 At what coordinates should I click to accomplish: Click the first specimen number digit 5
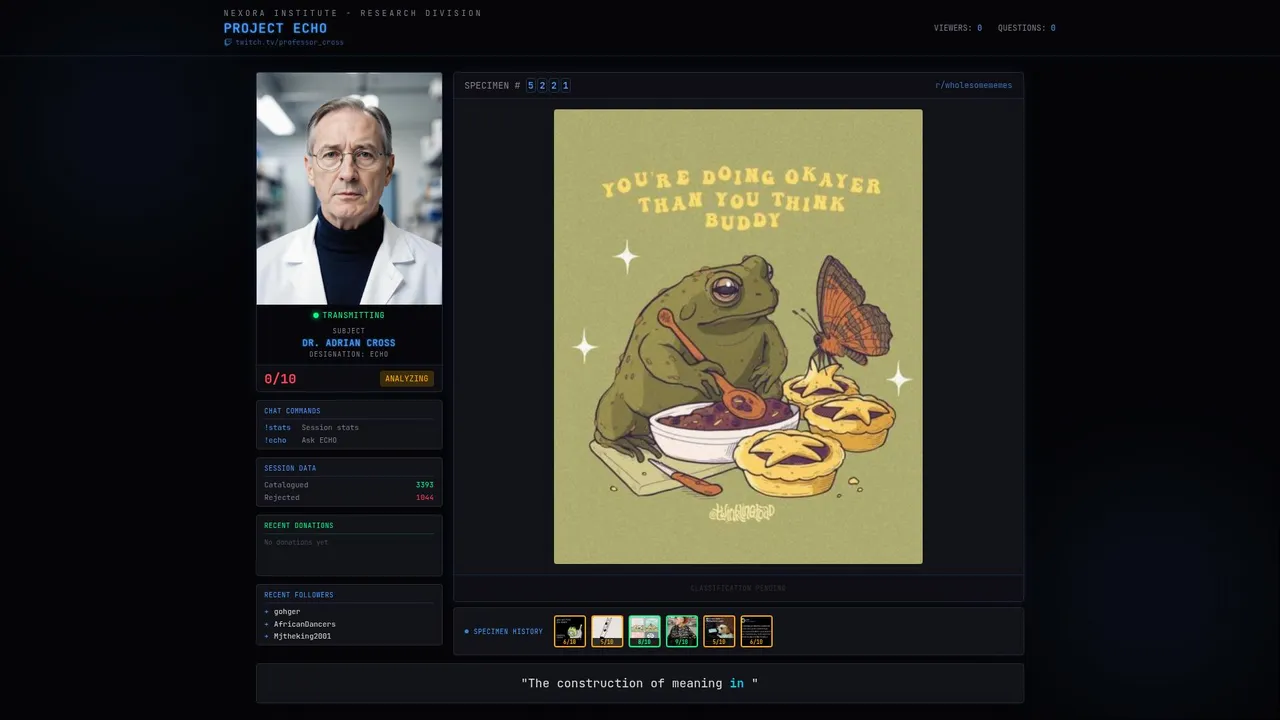(530, 86)
